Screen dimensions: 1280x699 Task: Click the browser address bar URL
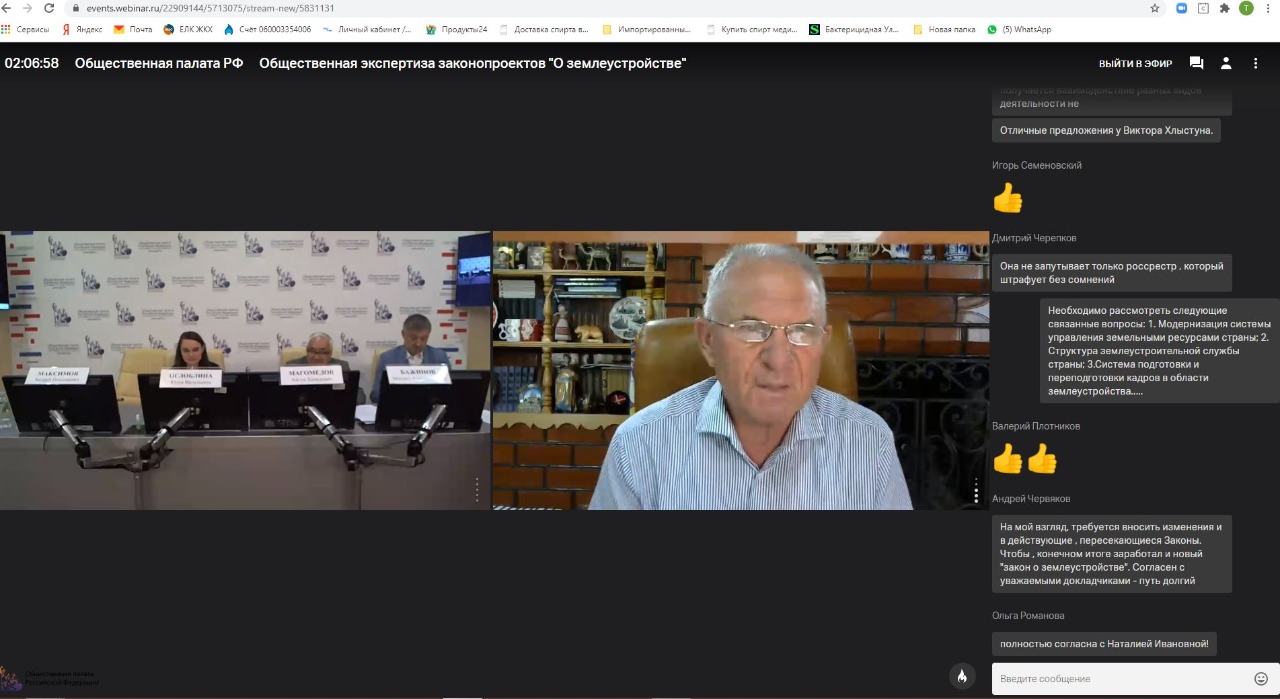coord(210,8)
